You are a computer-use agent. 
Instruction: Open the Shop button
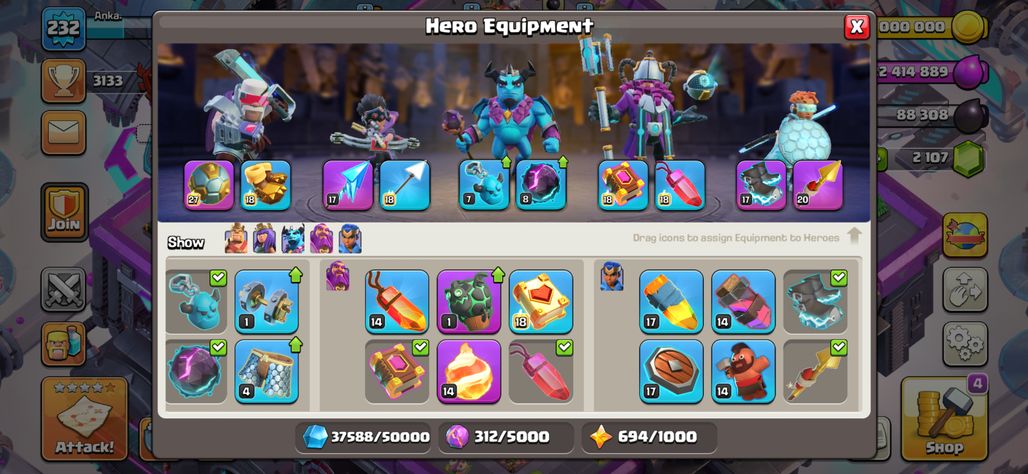click(x=944, y=419)
